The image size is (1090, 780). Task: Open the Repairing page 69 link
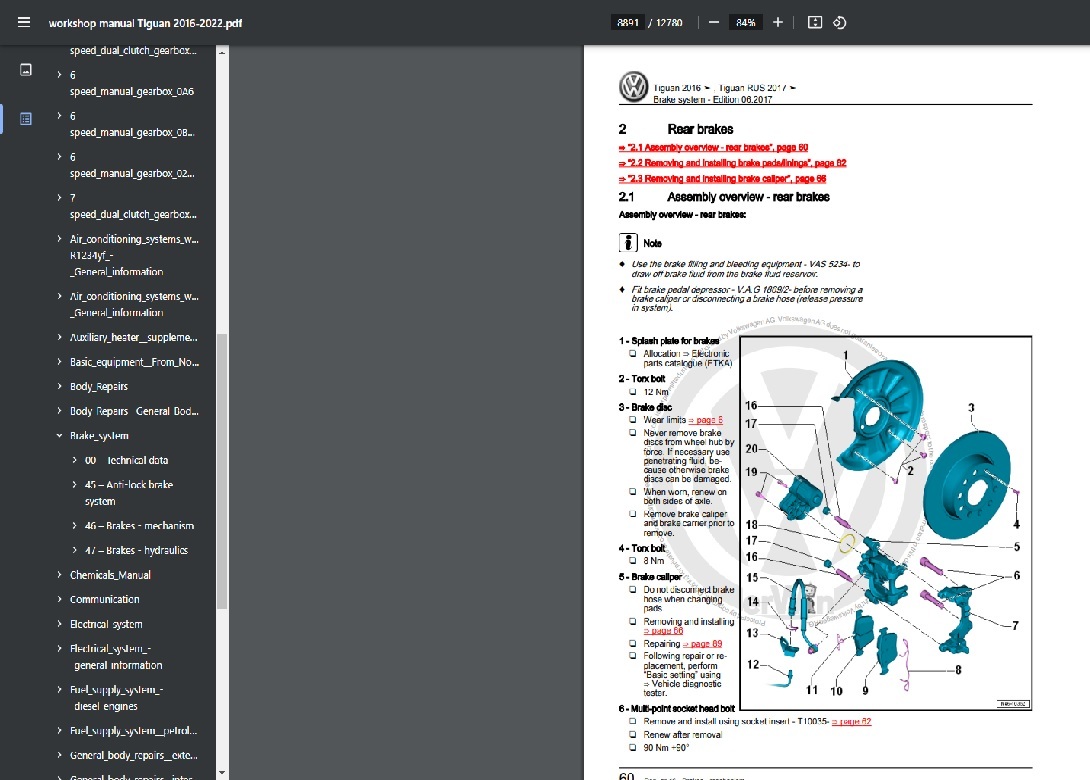coord(702,644)
